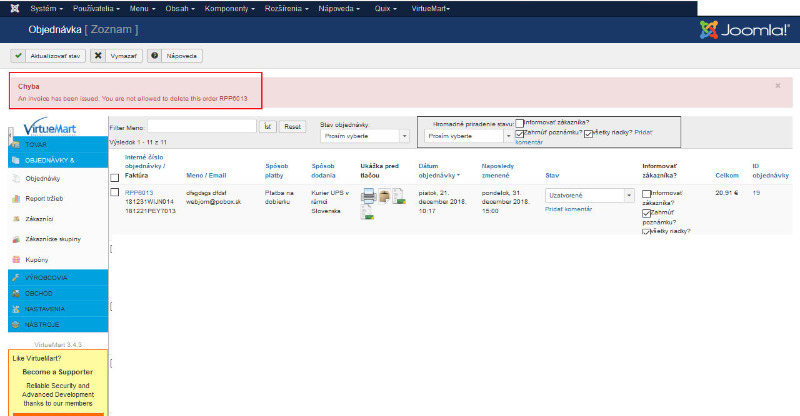Open the Obsah menu
This screenshot has width=800, height=416.
click(x=180, y=9)
